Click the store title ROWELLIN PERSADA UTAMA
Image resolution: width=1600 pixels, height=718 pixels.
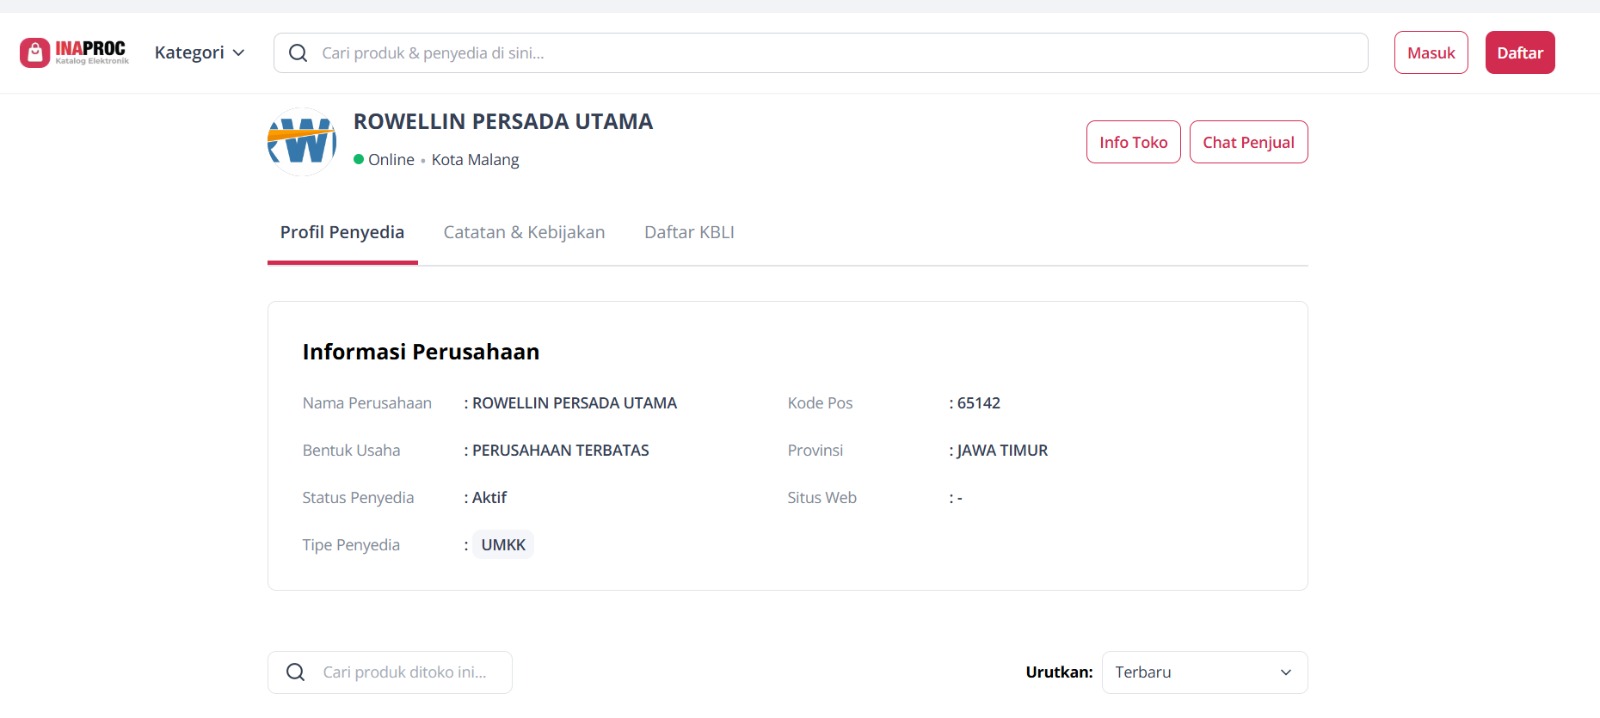point(503,121)
